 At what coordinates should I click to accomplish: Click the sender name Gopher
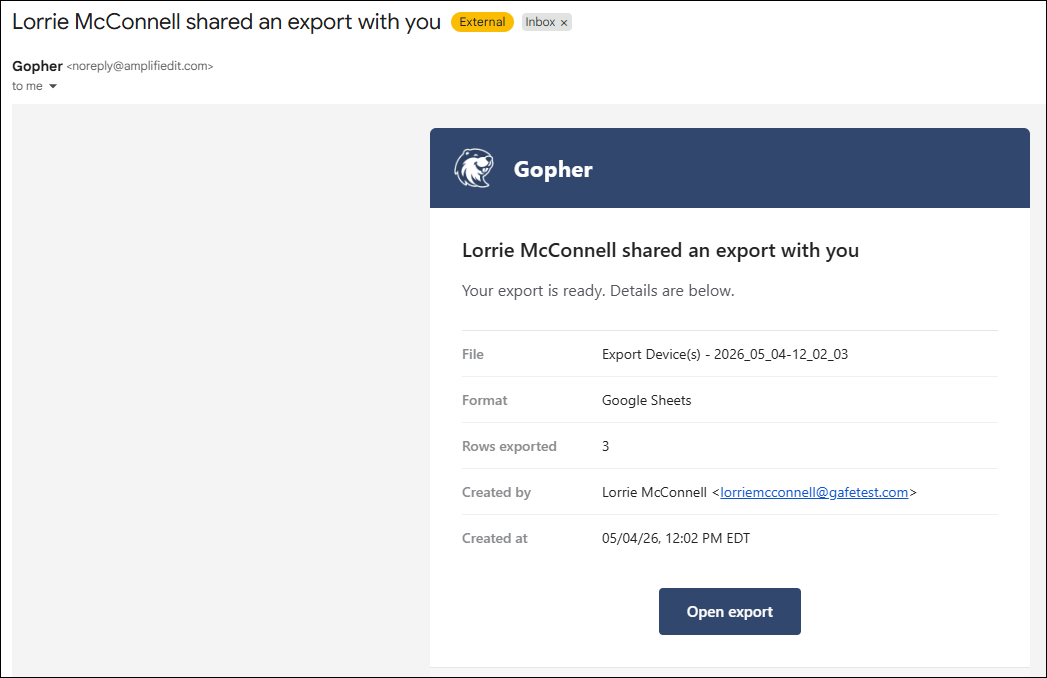point(37,66)
